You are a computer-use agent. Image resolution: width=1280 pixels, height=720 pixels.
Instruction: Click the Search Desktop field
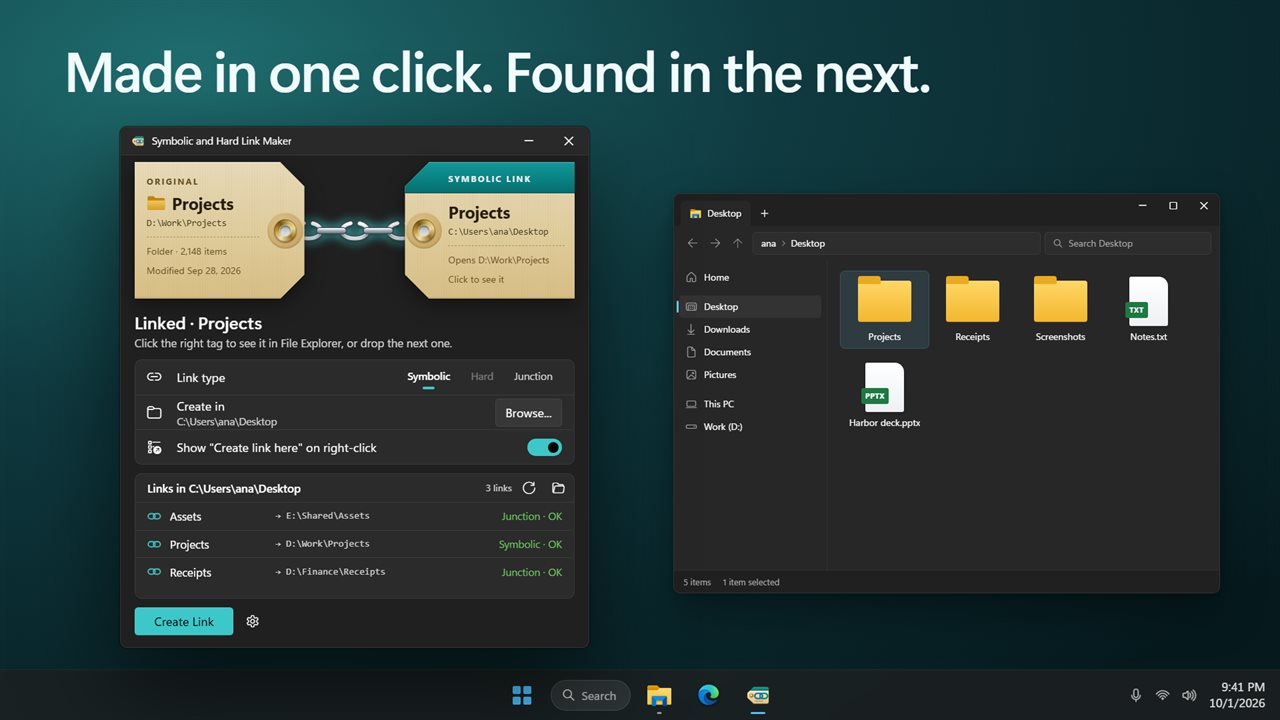[1128, 243]
